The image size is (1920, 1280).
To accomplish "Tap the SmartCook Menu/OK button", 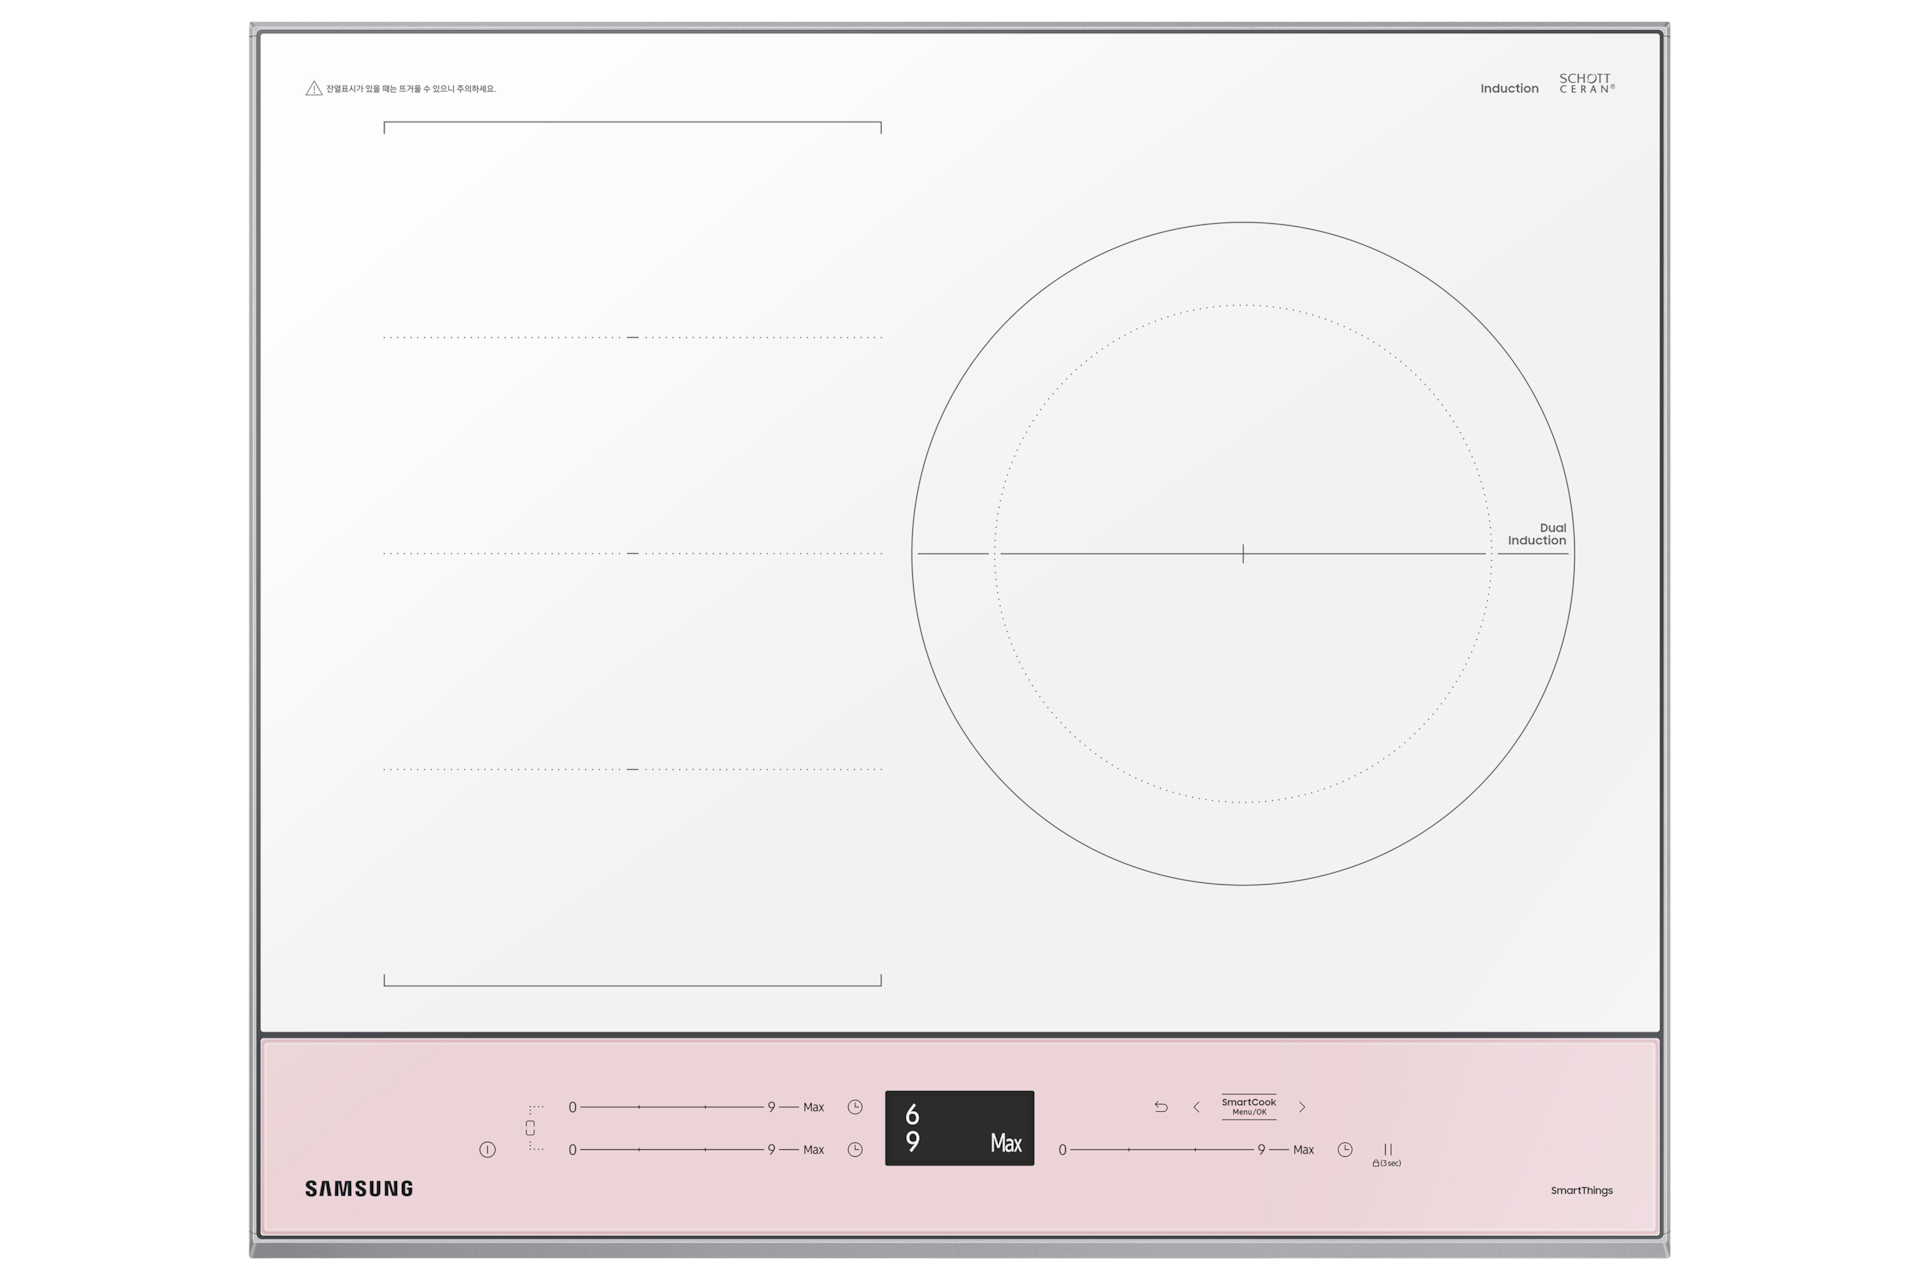I will (1249, 1107).
